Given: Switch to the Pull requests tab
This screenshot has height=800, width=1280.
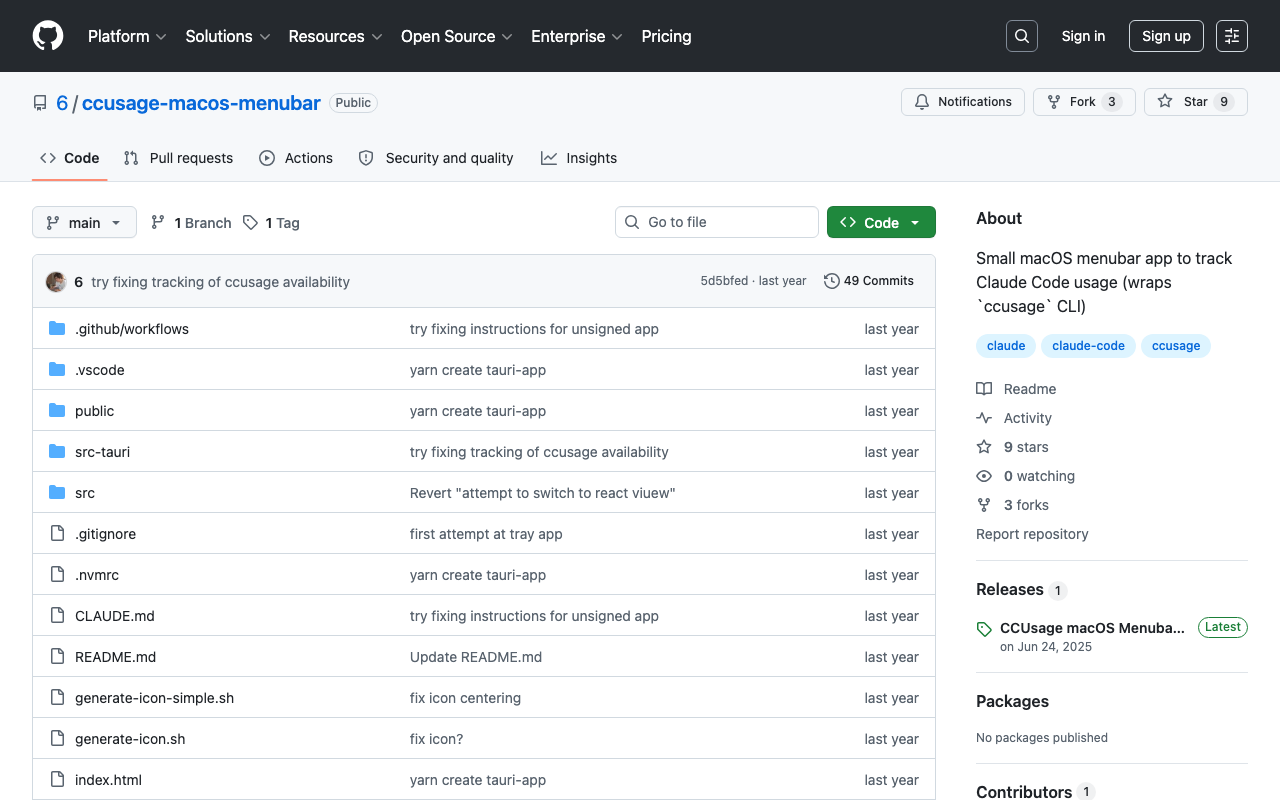Looking at the screenshot, I should 178,158.
